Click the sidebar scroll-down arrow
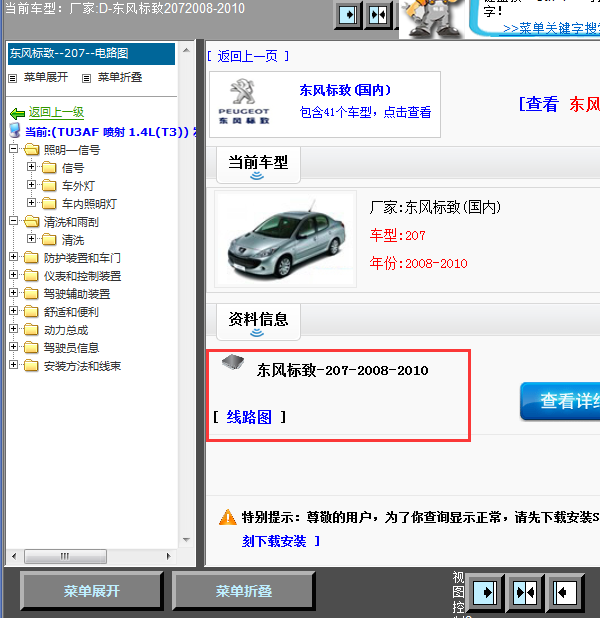The image size is (600, 618). 186,540
